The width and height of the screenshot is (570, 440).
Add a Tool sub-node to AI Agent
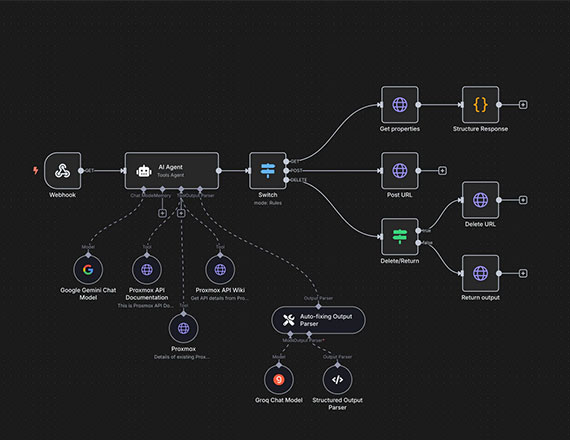pyautogui.click(x=181, y=213)
